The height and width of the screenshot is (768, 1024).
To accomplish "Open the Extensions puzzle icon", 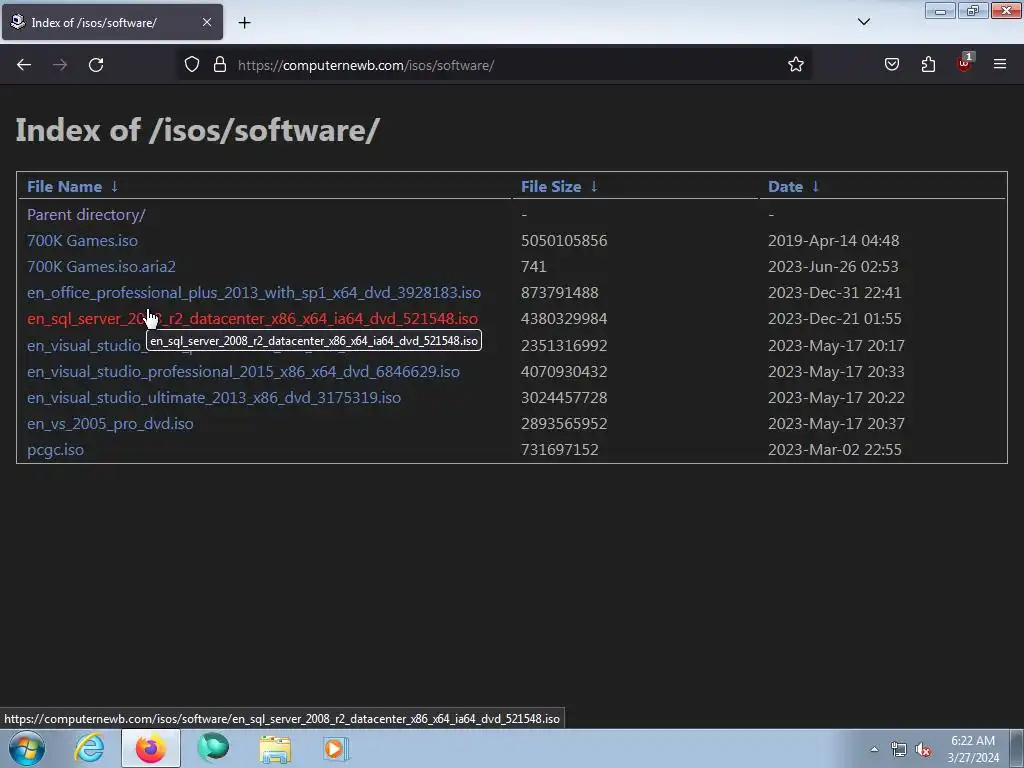I will tap(928, 65).
